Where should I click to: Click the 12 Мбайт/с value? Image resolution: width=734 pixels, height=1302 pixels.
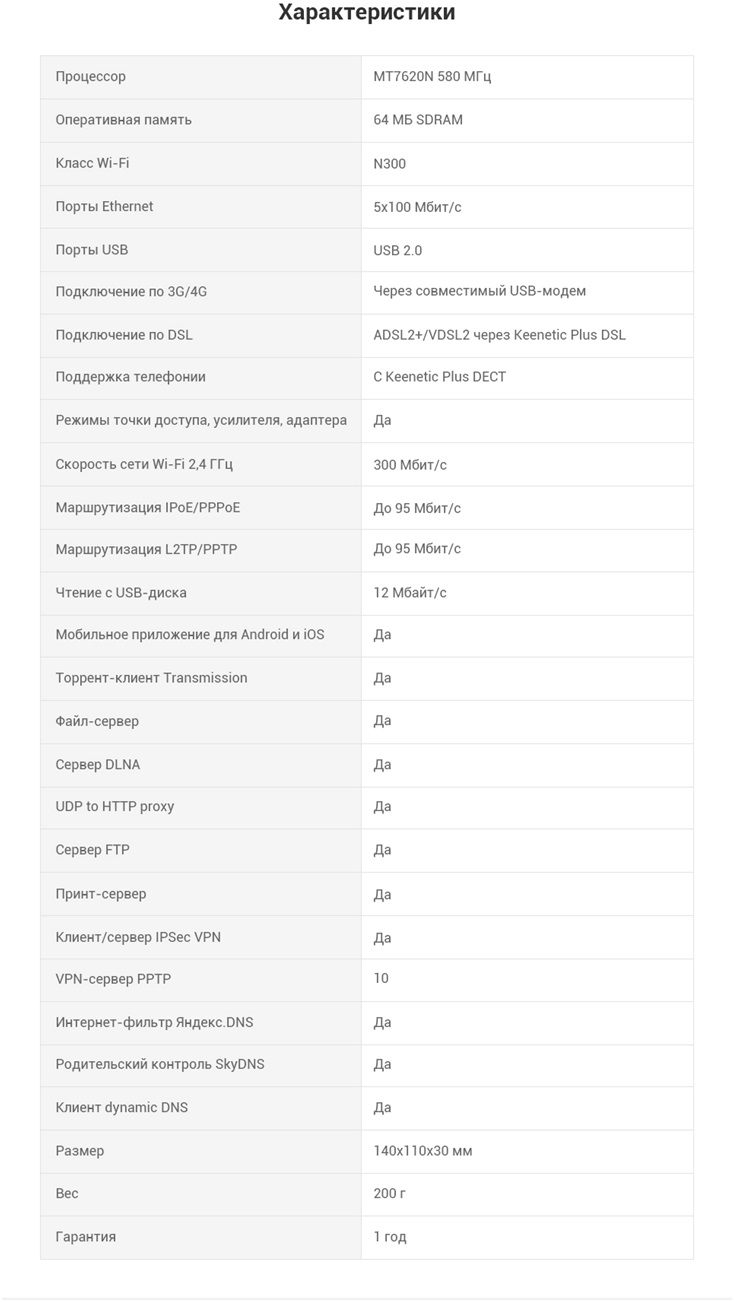(x=410, y=593)
